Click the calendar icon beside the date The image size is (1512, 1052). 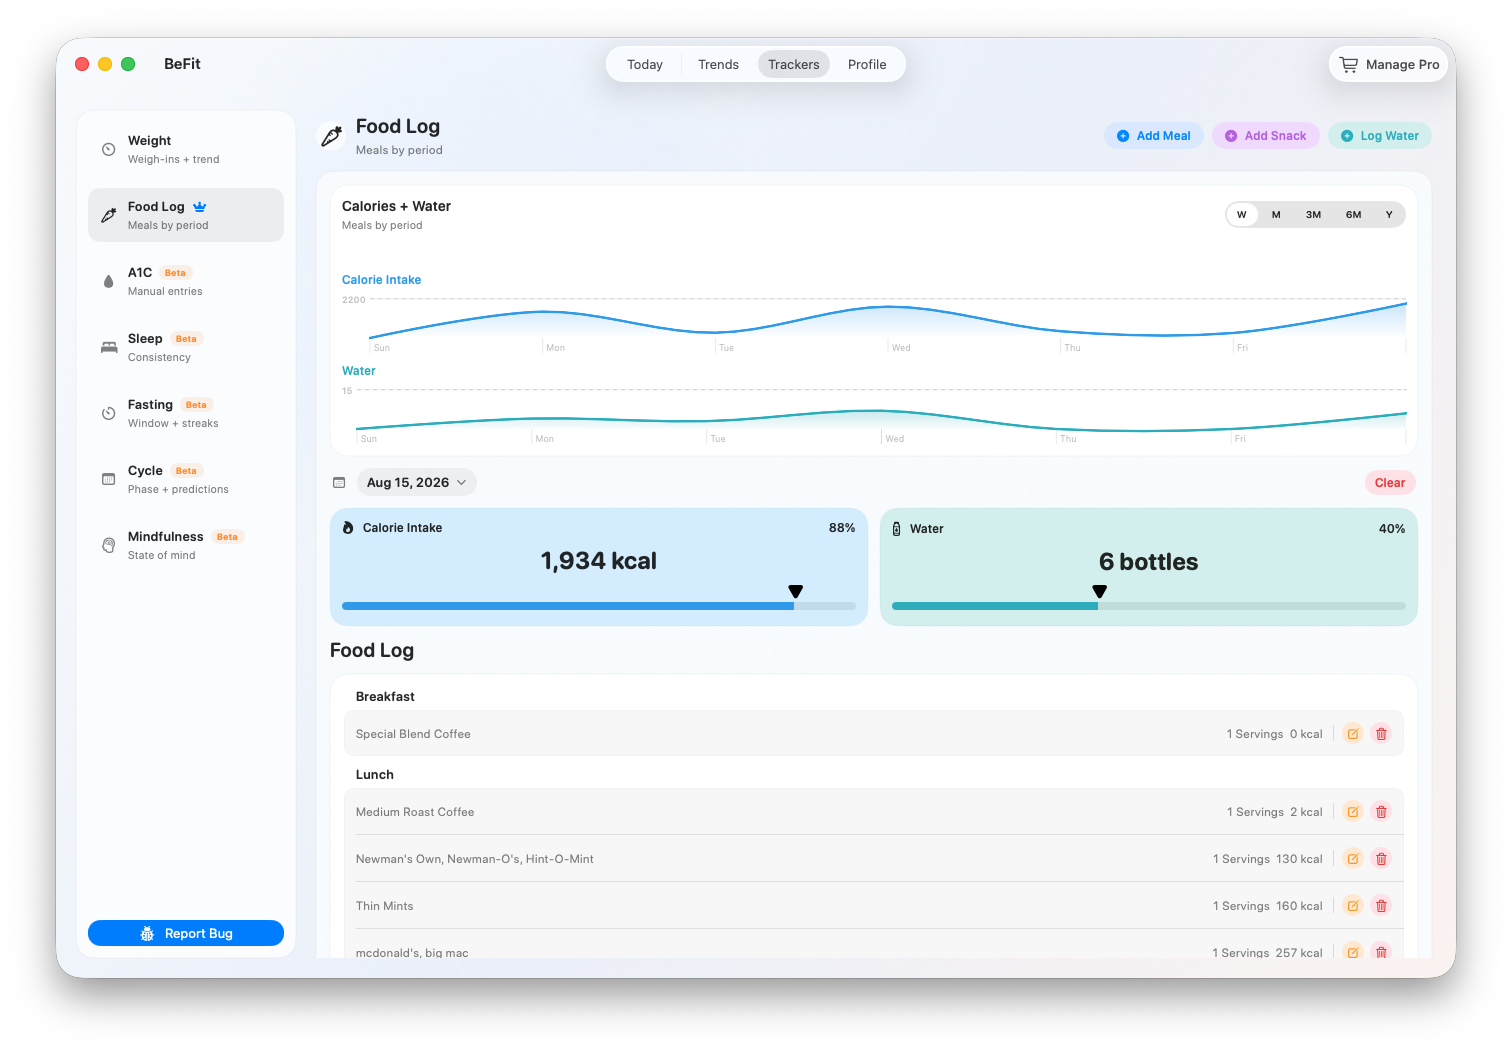pyautogui.click(x=339, y=483)
